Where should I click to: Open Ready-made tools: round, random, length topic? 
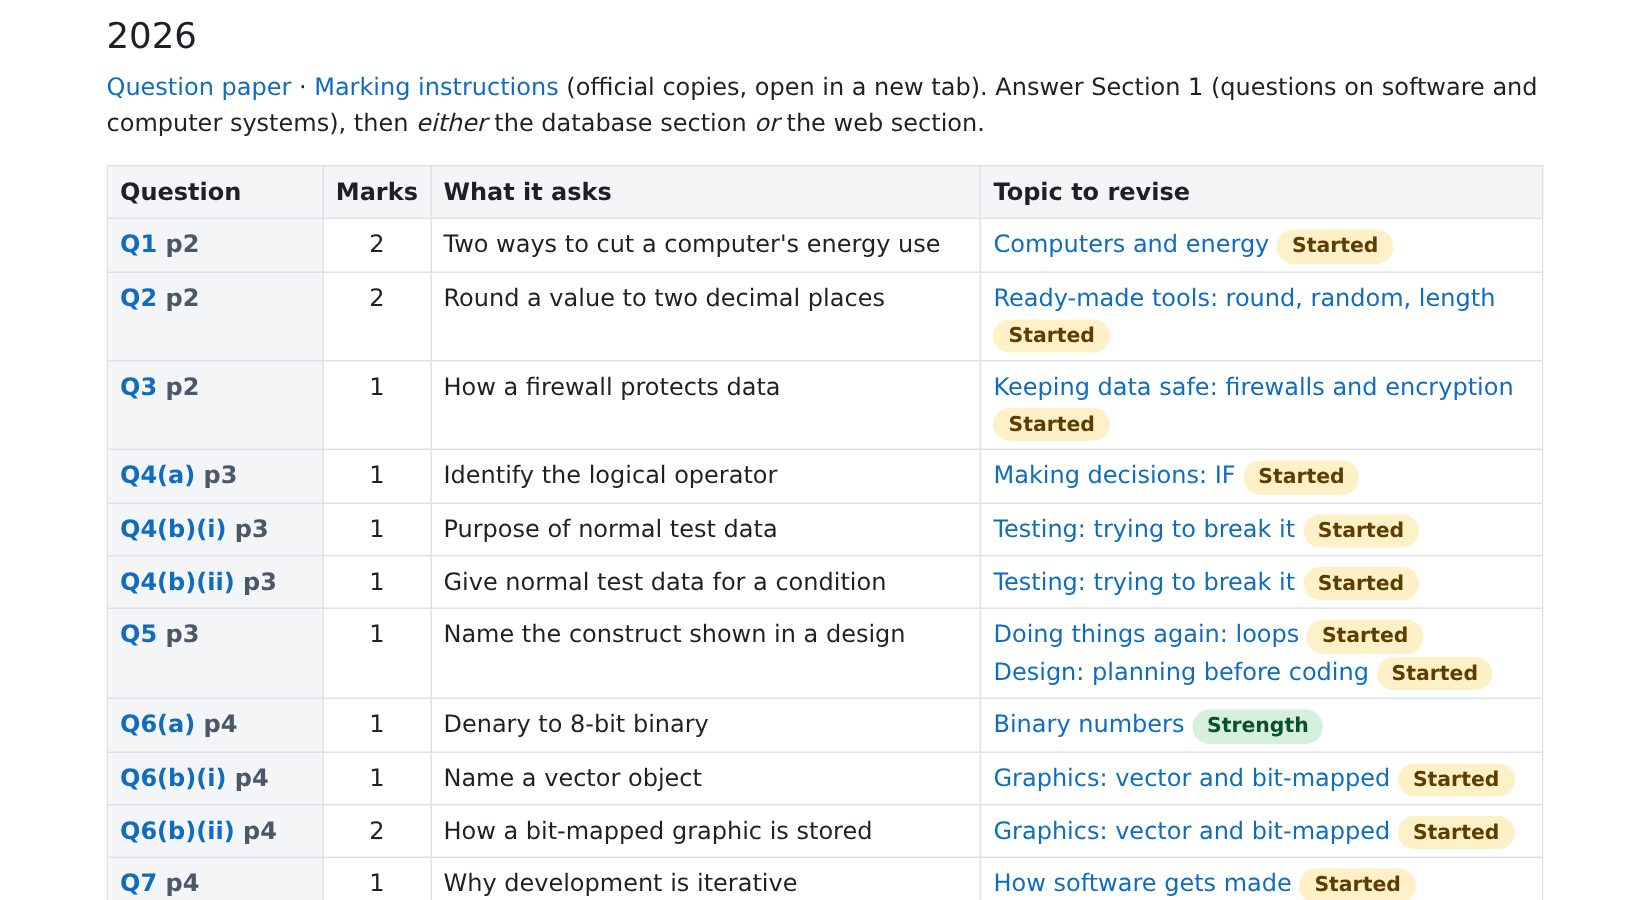[x=1244, y=298]
